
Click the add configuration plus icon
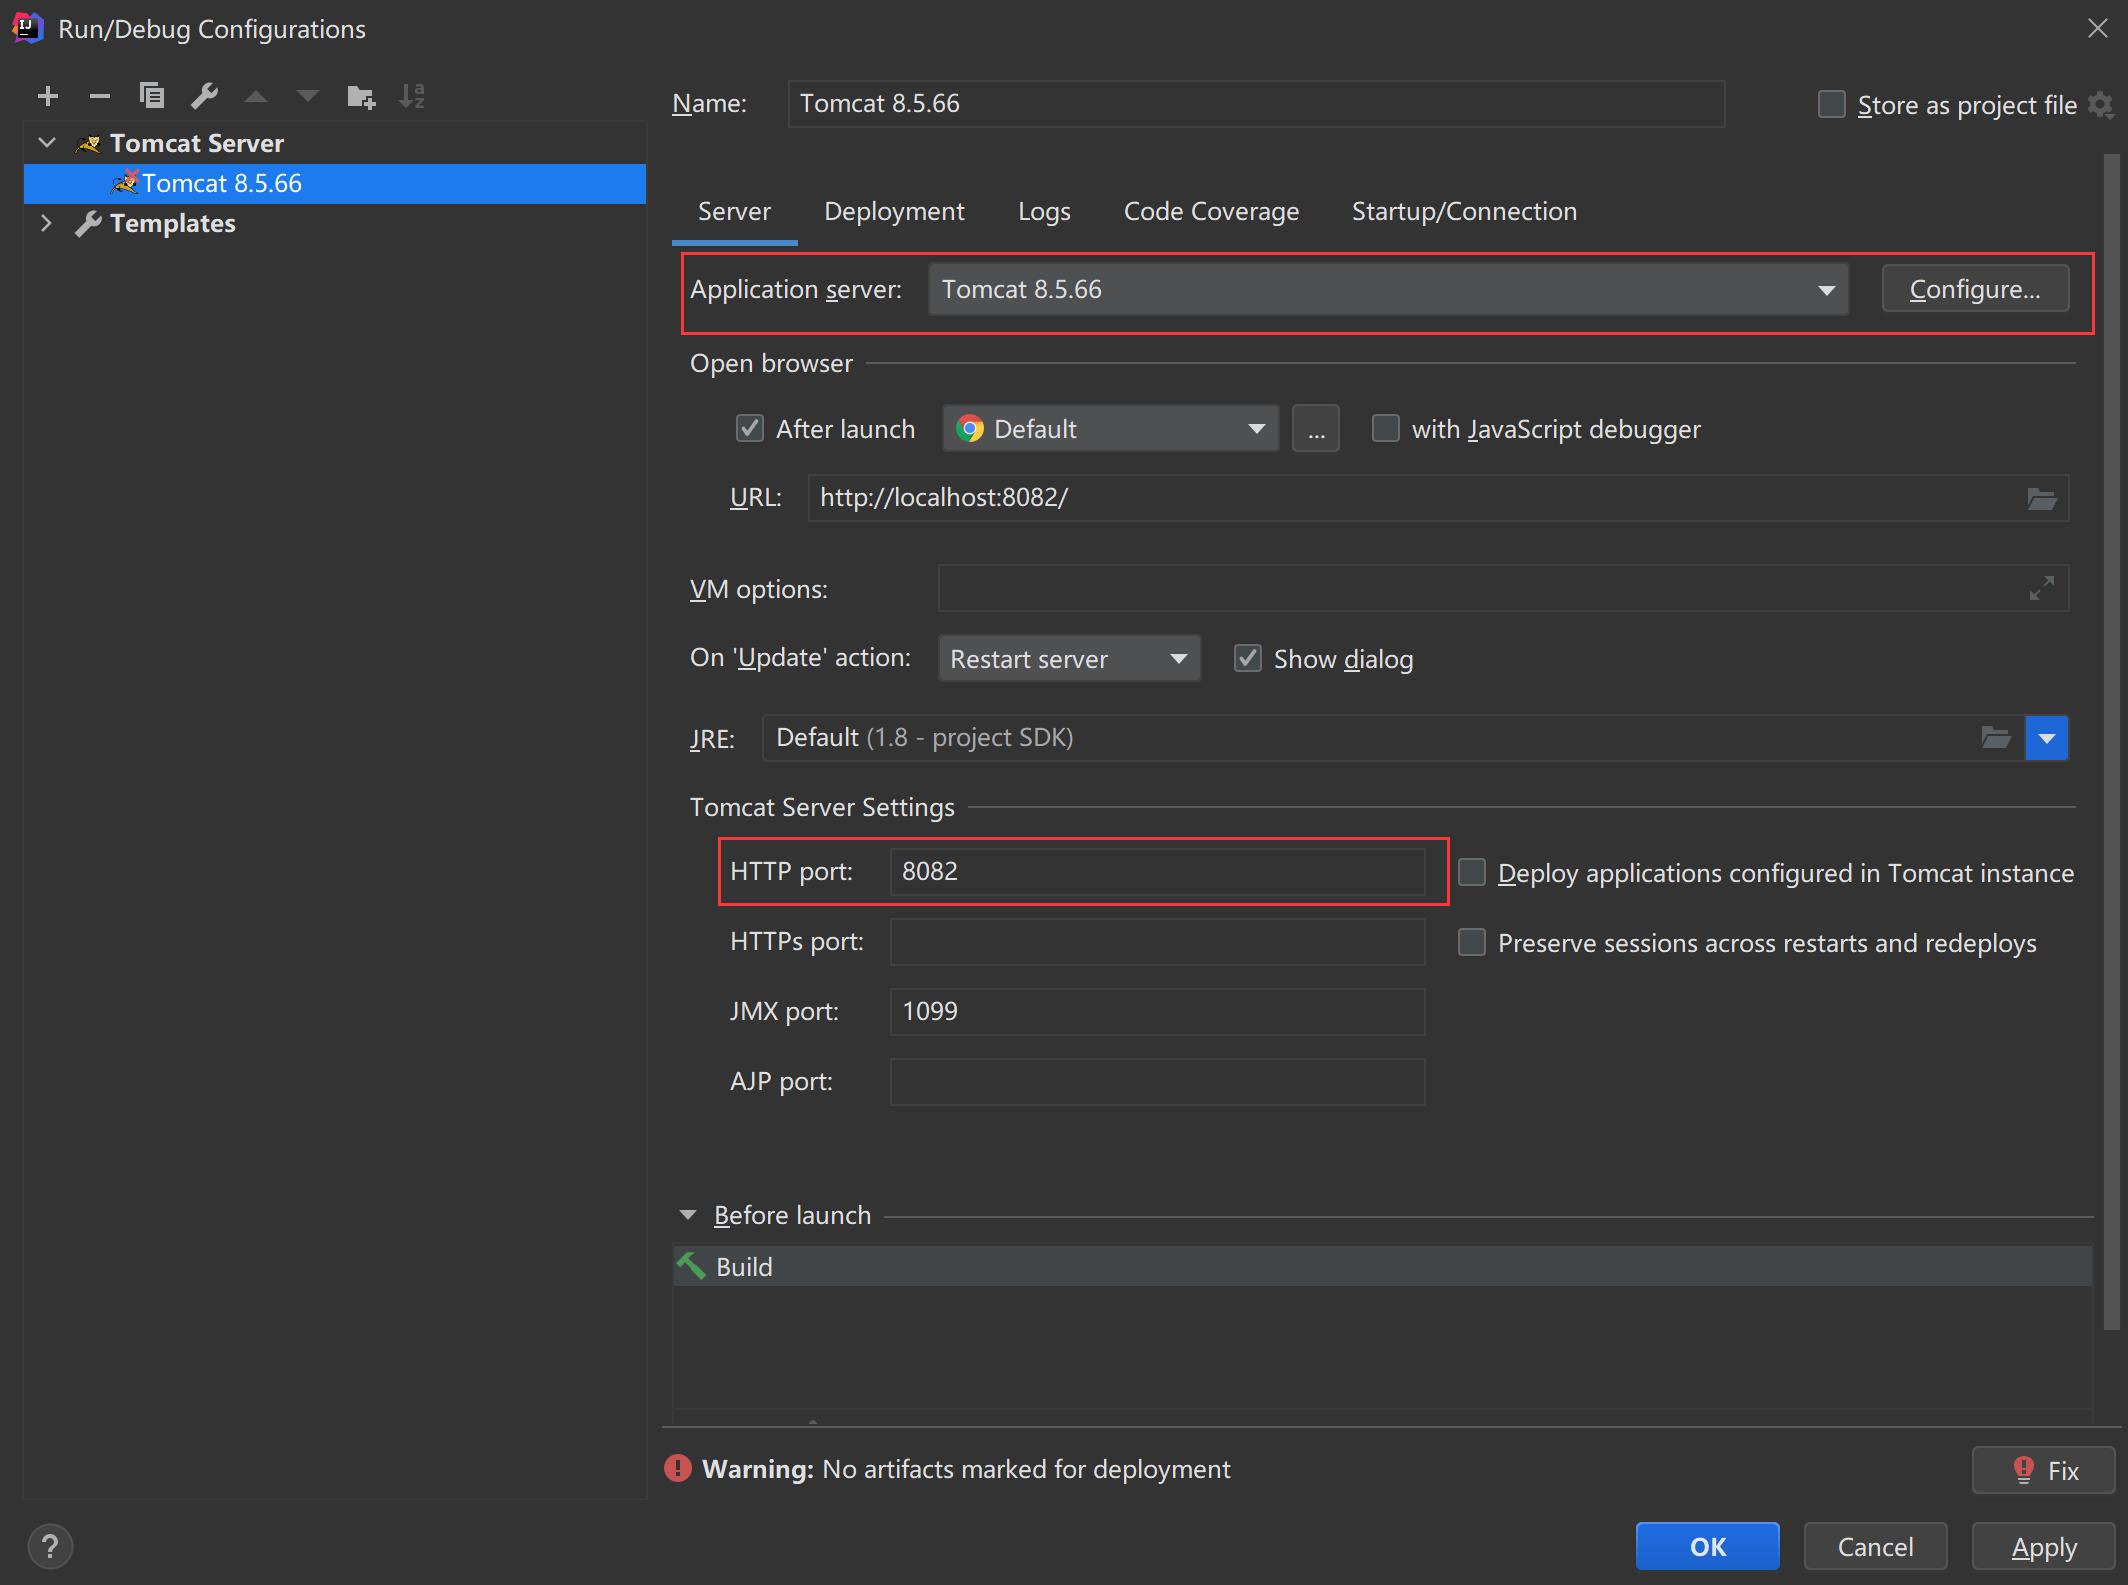pyautogui.click(x=50, y=93)
